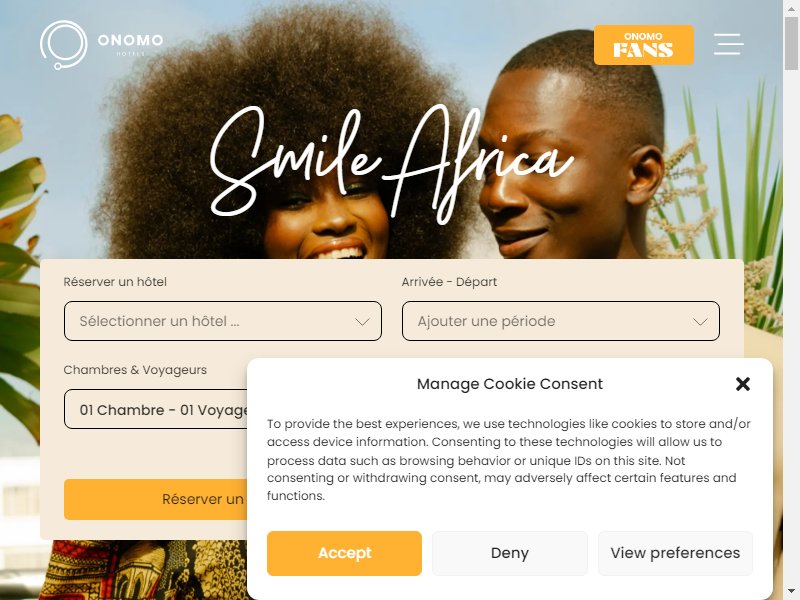Open the ONOMO Fans badge
Screen dimensions: 800x600
[644, 45]
